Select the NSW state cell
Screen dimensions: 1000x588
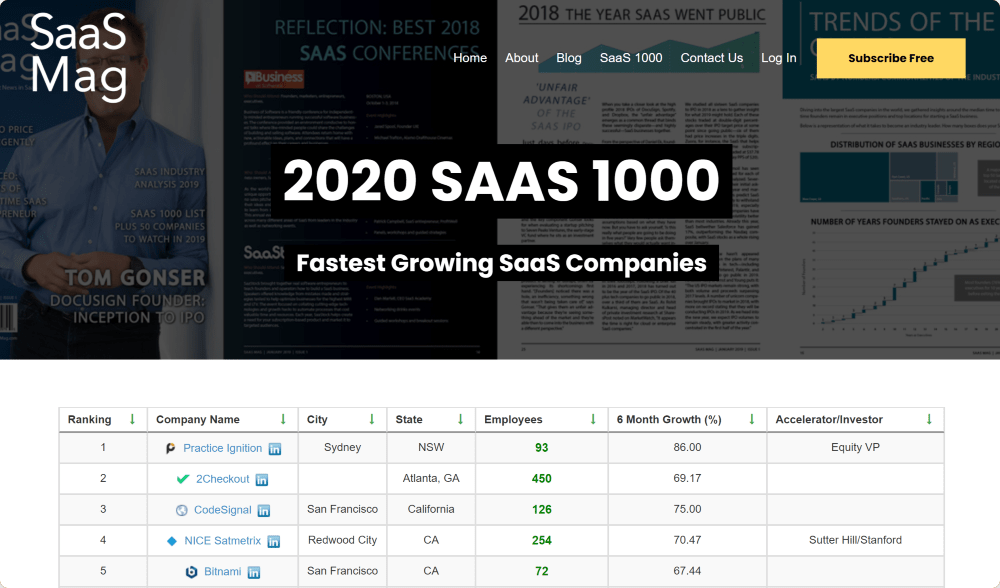click(431, 448)
